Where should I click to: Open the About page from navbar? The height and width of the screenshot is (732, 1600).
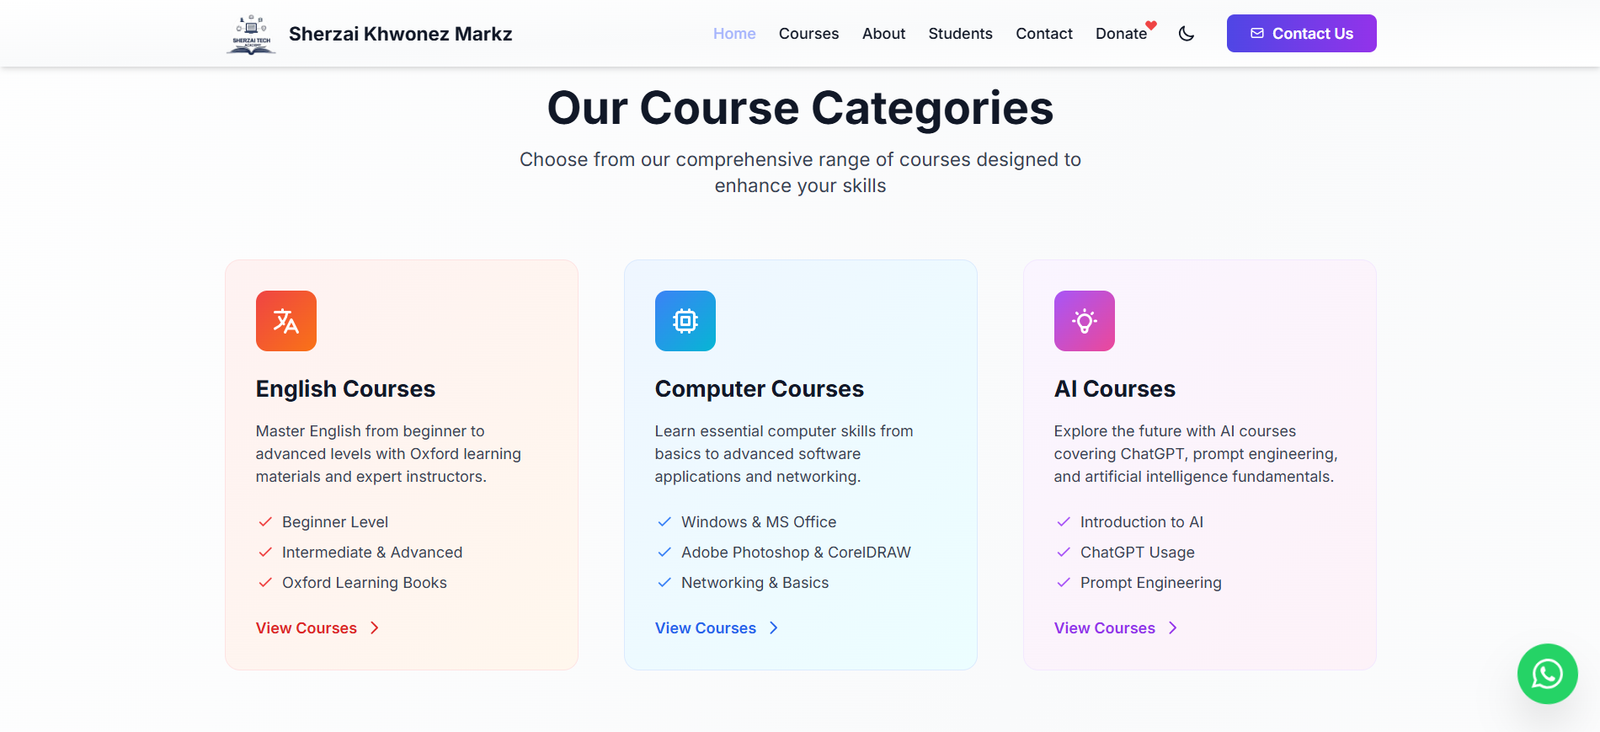tap(883, 34)
